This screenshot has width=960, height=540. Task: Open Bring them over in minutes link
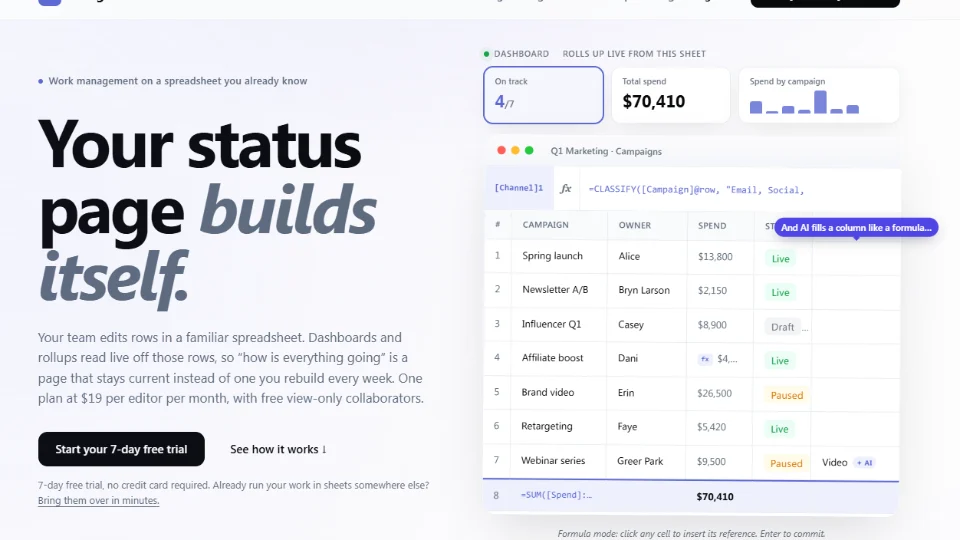click(99, 500)
